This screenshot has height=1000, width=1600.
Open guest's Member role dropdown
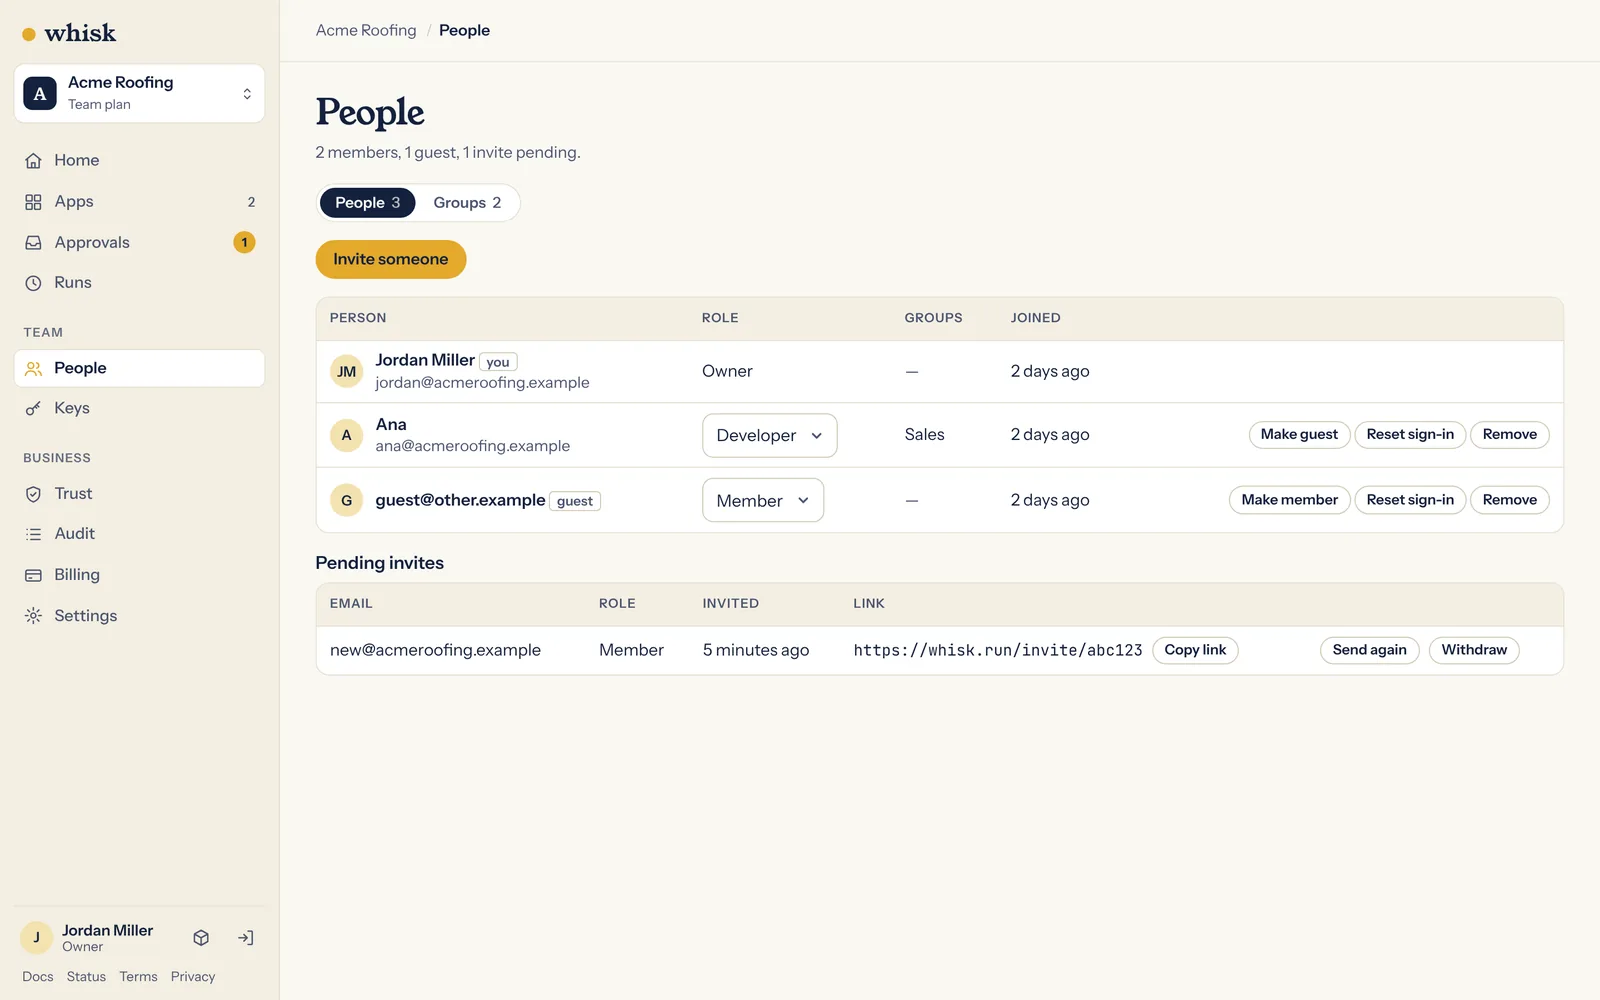click(x=763, y=500)
